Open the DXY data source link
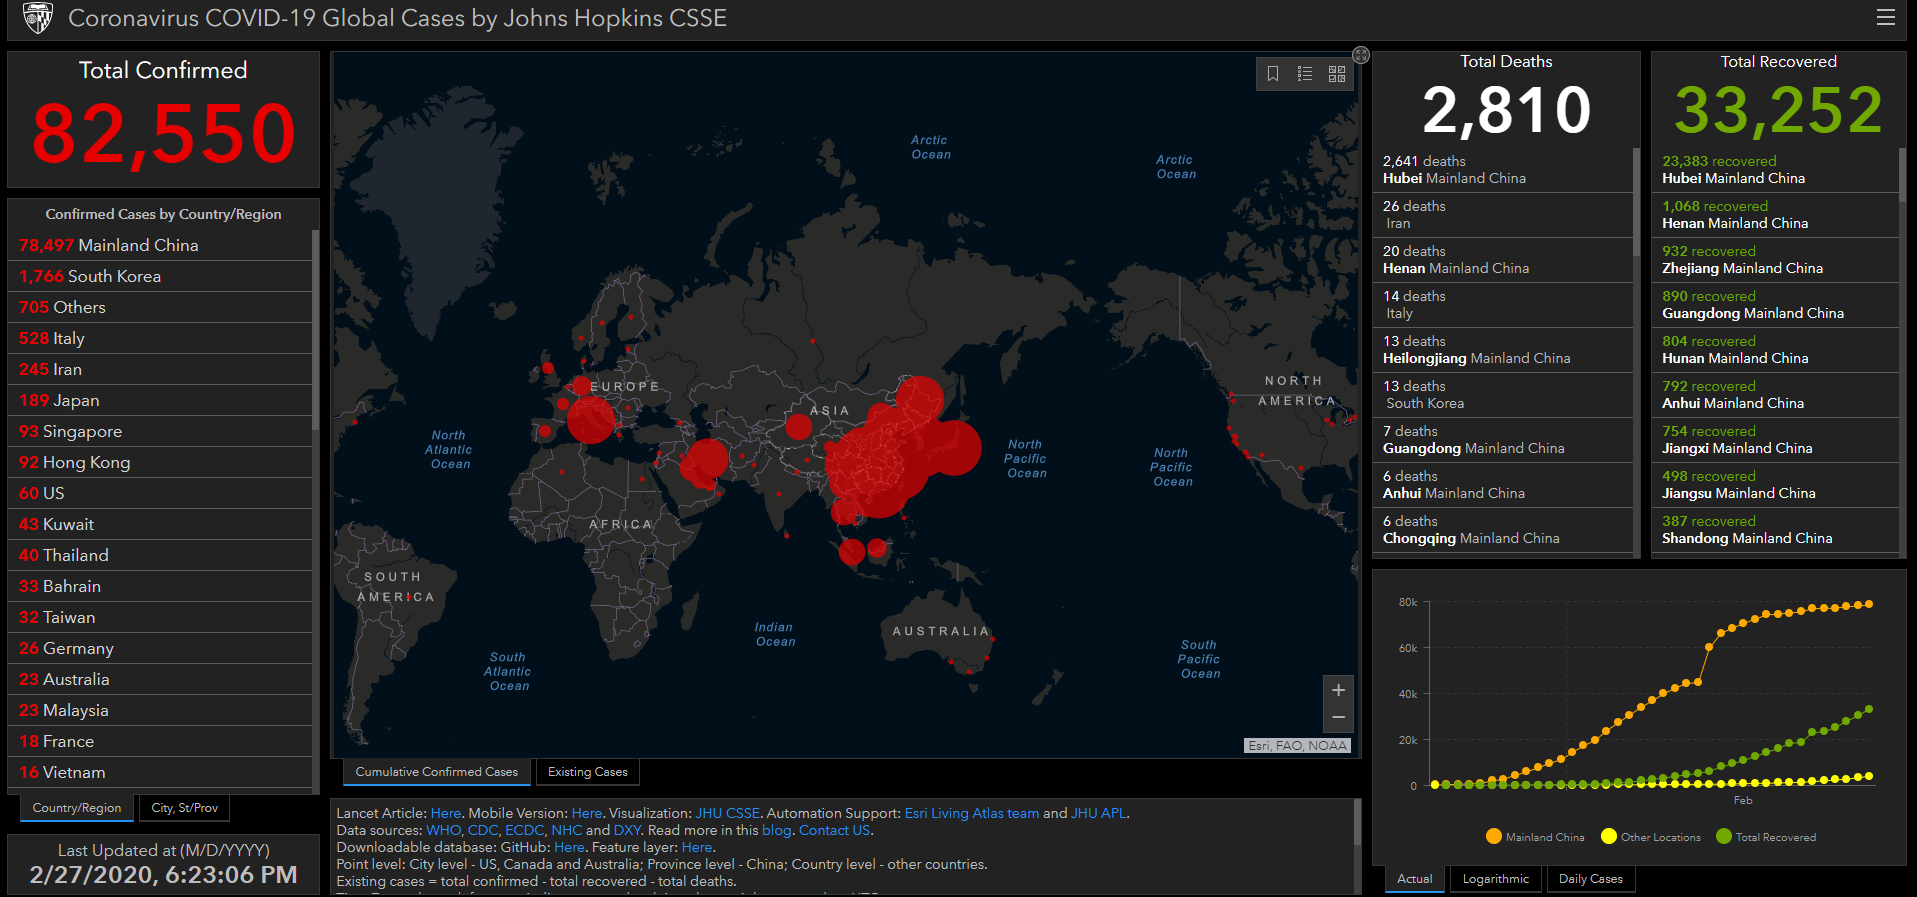 627,830
